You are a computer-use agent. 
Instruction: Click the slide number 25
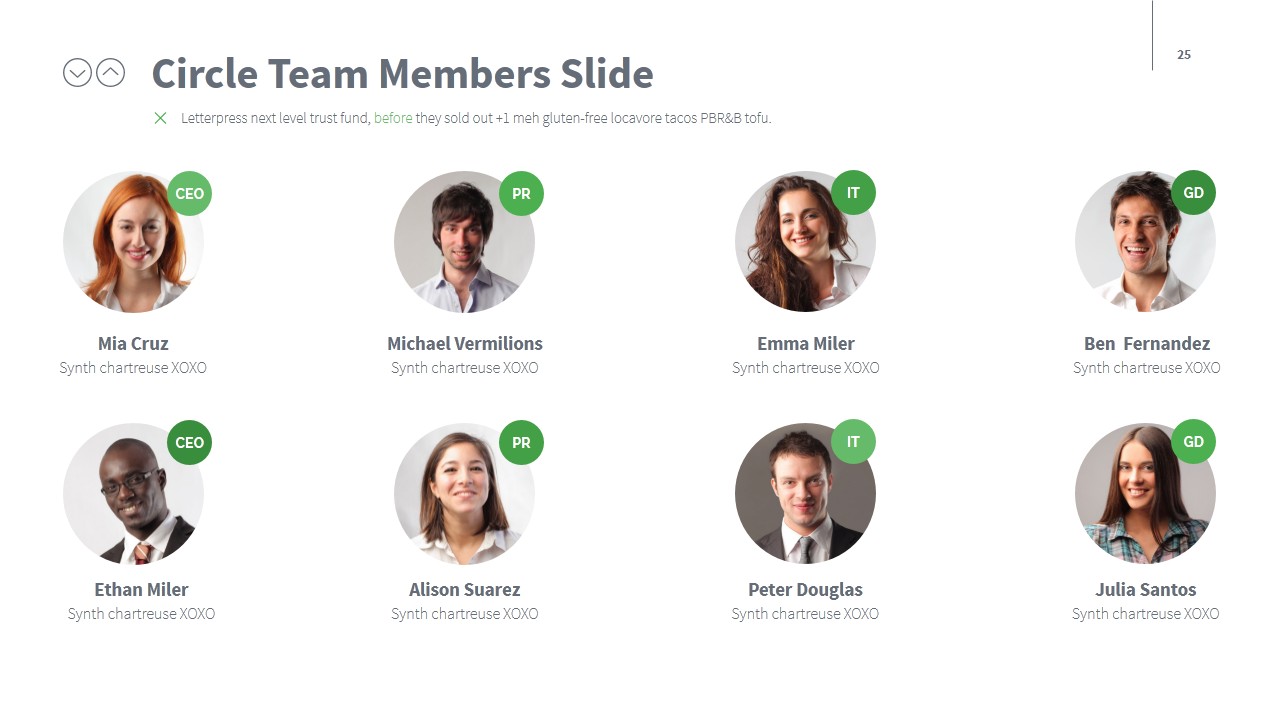tap(1184, 55)
